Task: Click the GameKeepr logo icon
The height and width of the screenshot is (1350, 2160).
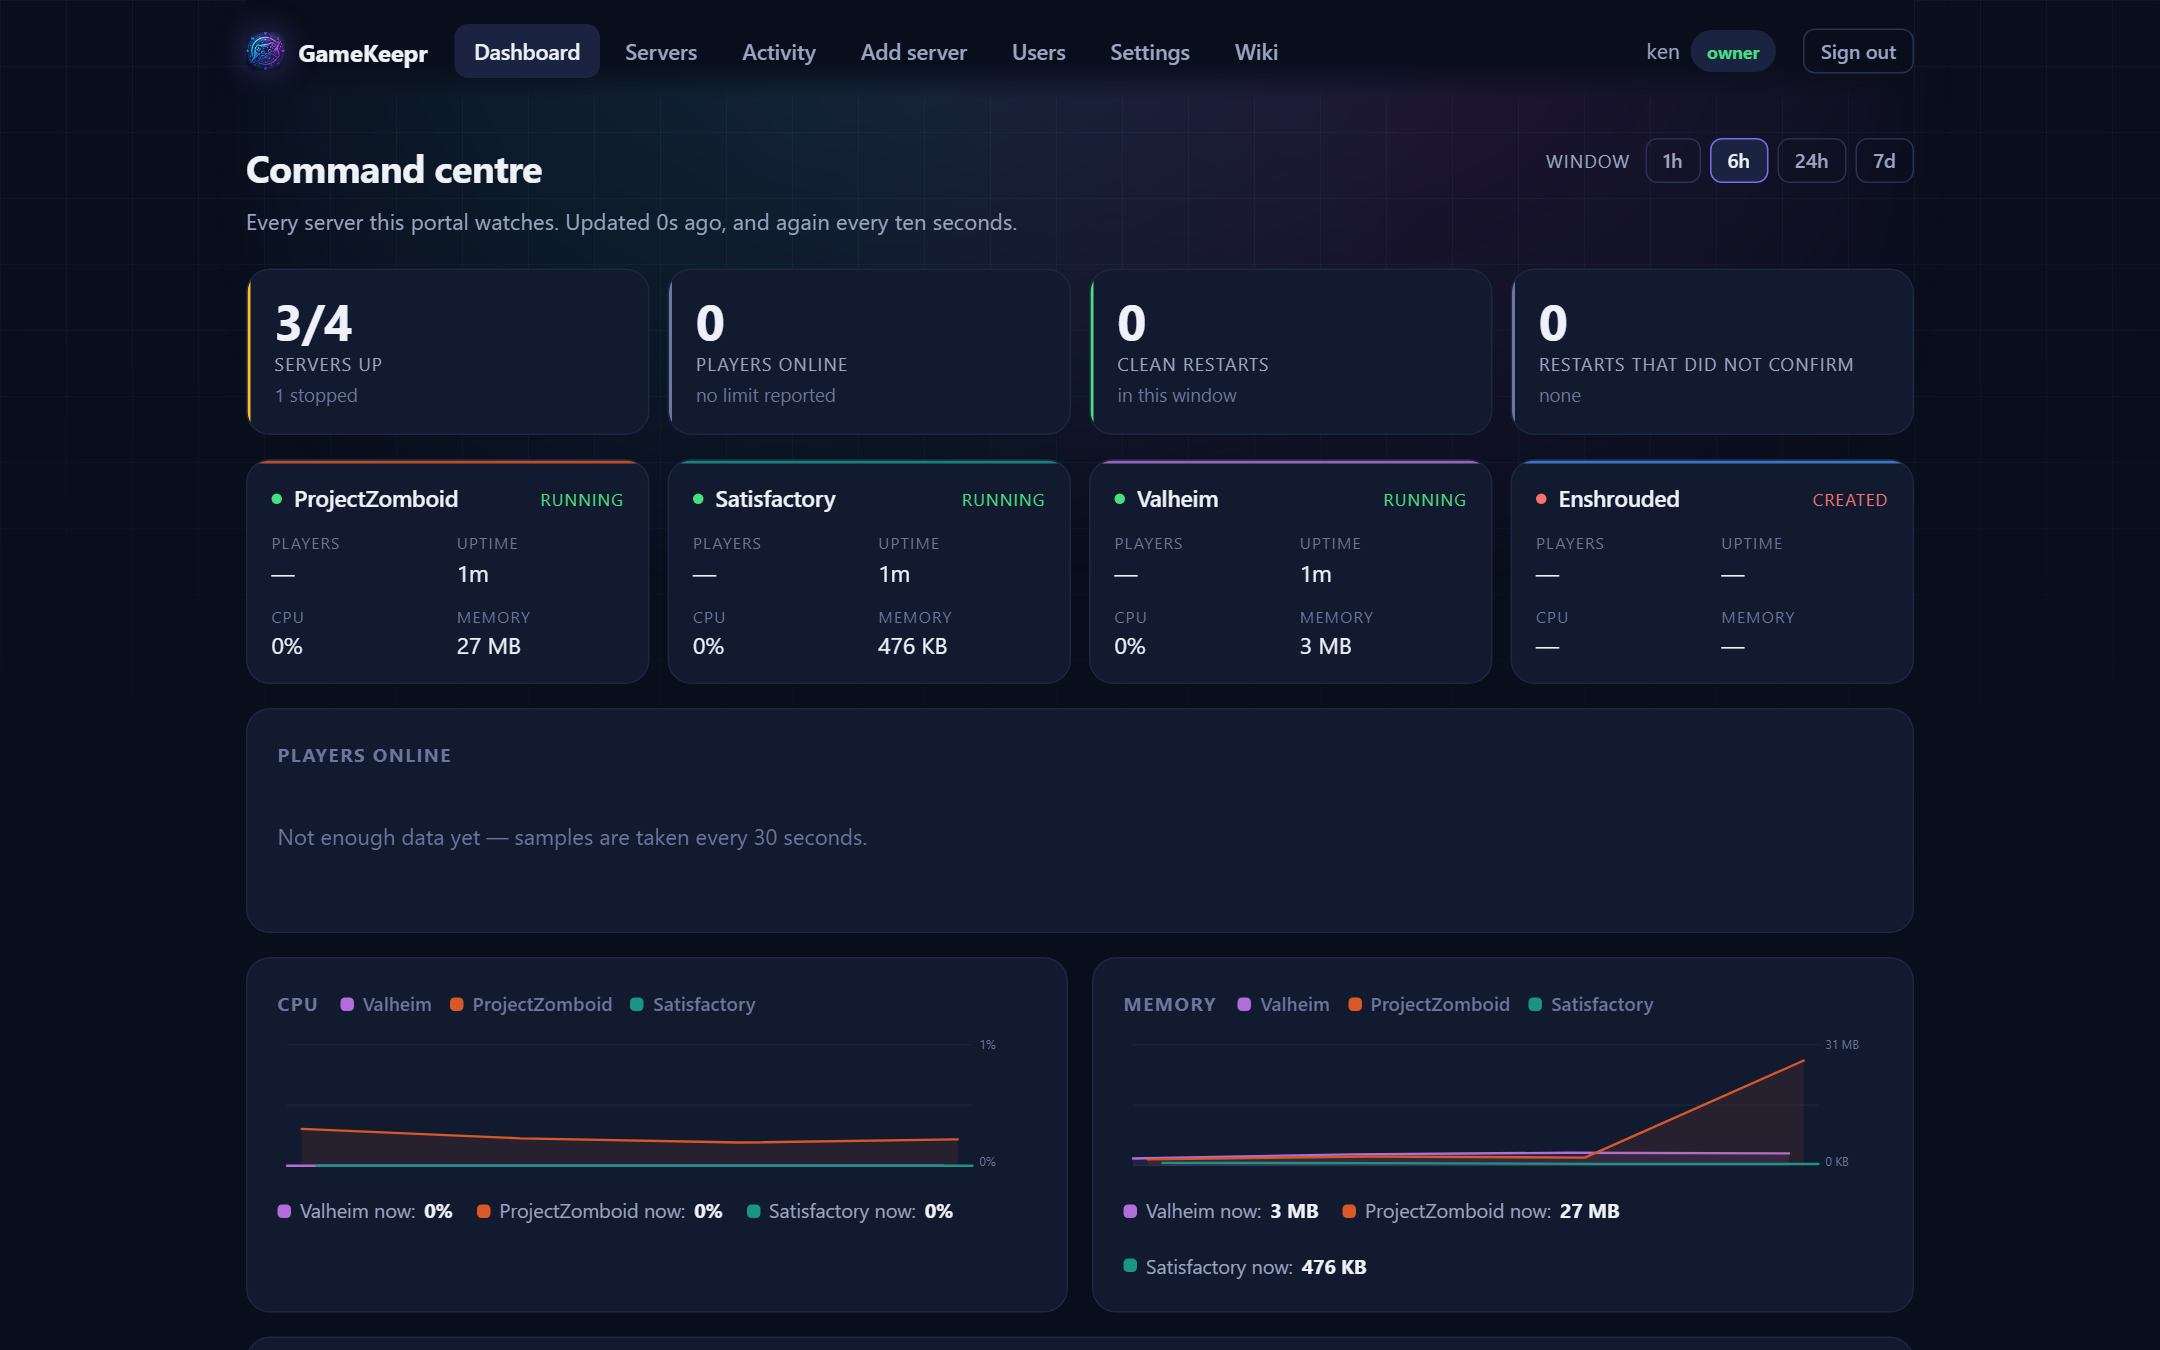Action: point(266,51)
